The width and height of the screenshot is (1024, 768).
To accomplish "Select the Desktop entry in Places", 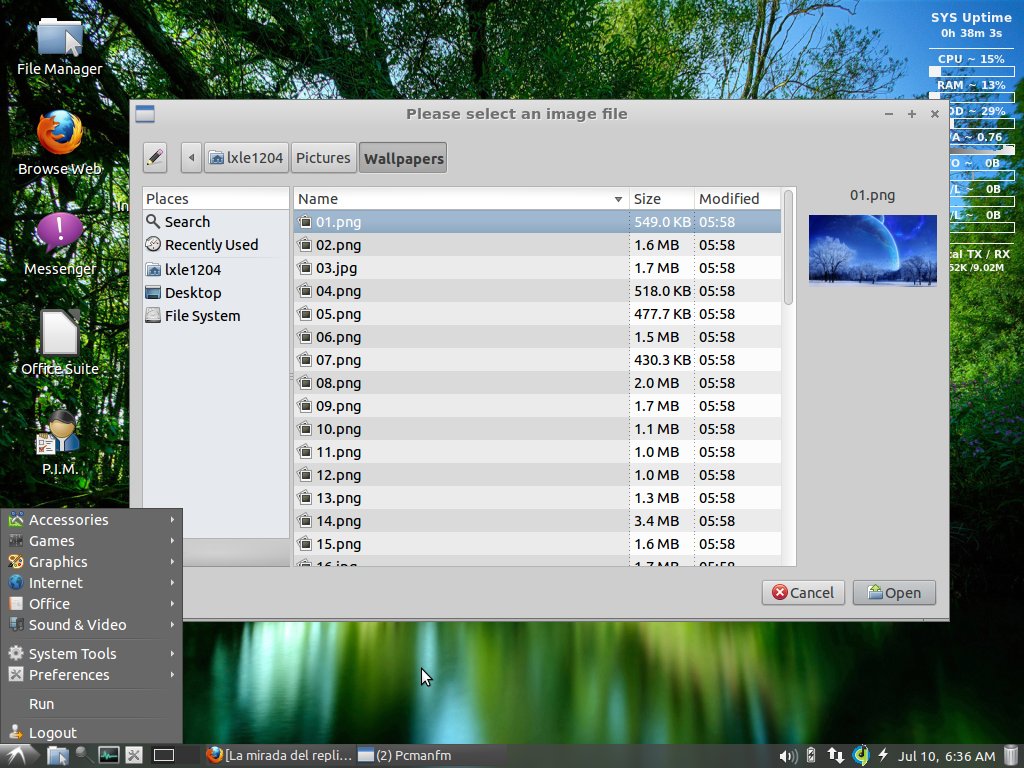I will pos(191,292).
